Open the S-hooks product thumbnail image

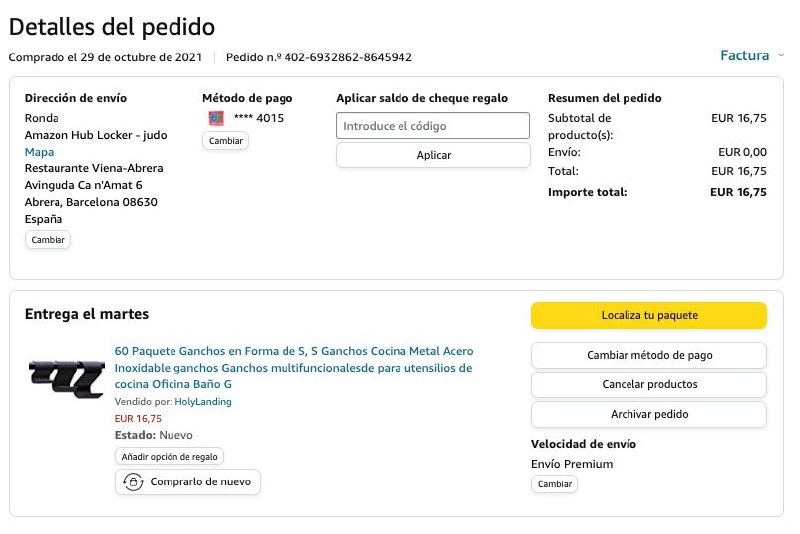pos(67,375)
